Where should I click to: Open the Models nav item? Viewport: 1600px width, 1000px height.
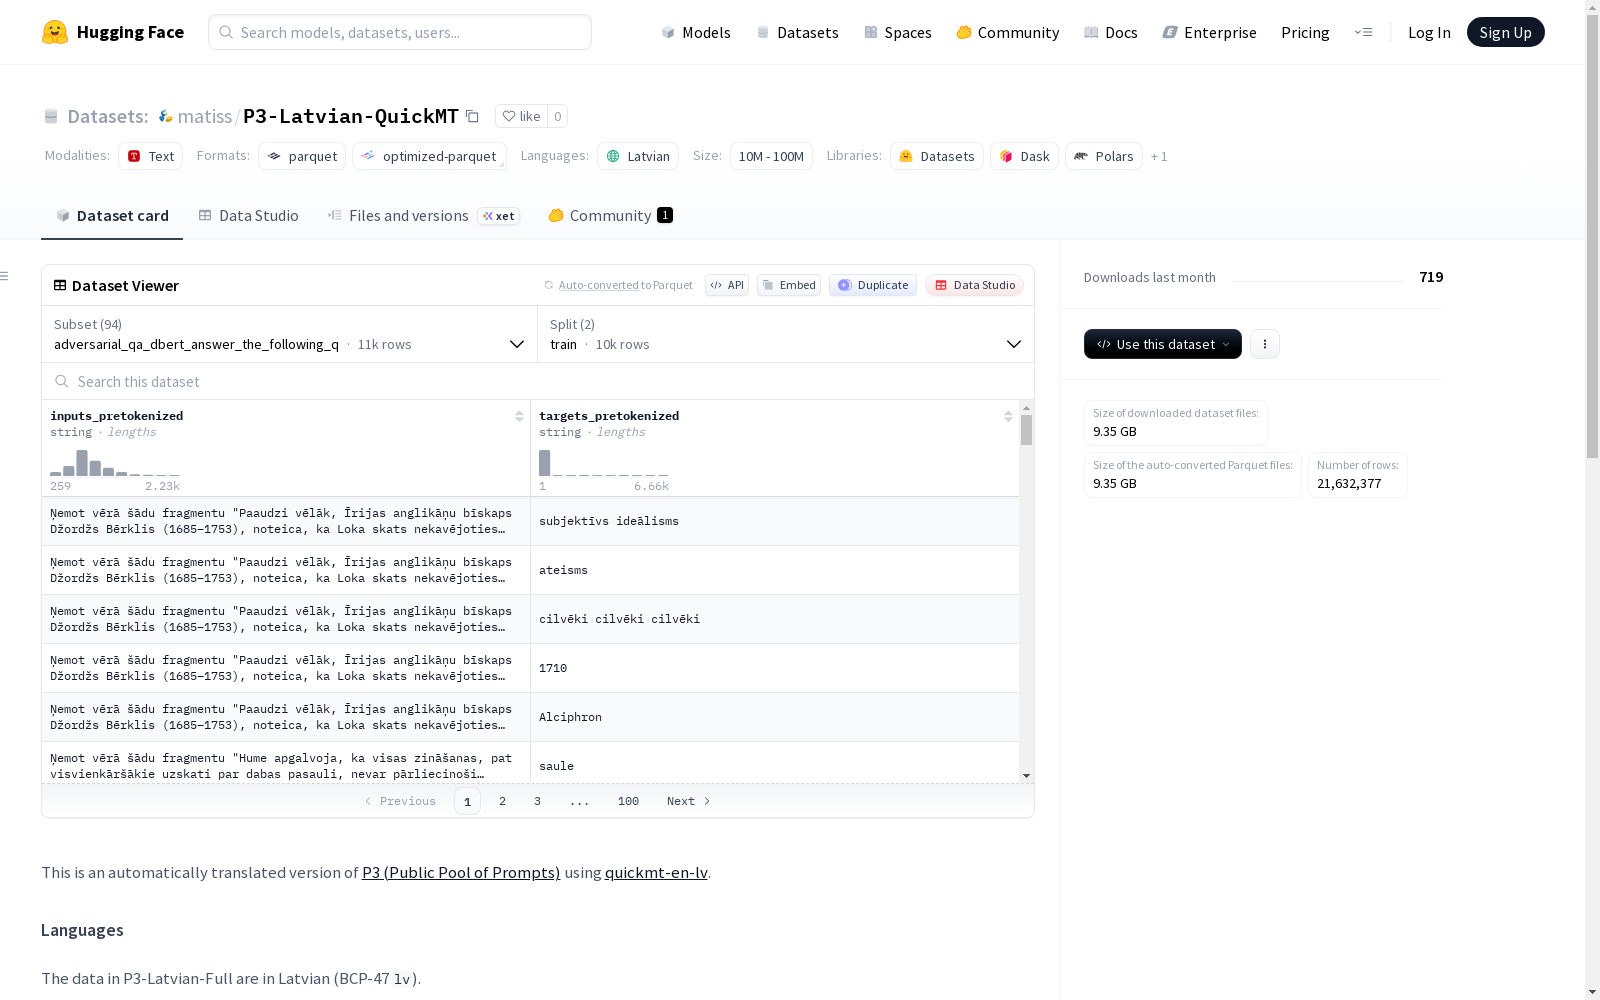coord(696,32)
